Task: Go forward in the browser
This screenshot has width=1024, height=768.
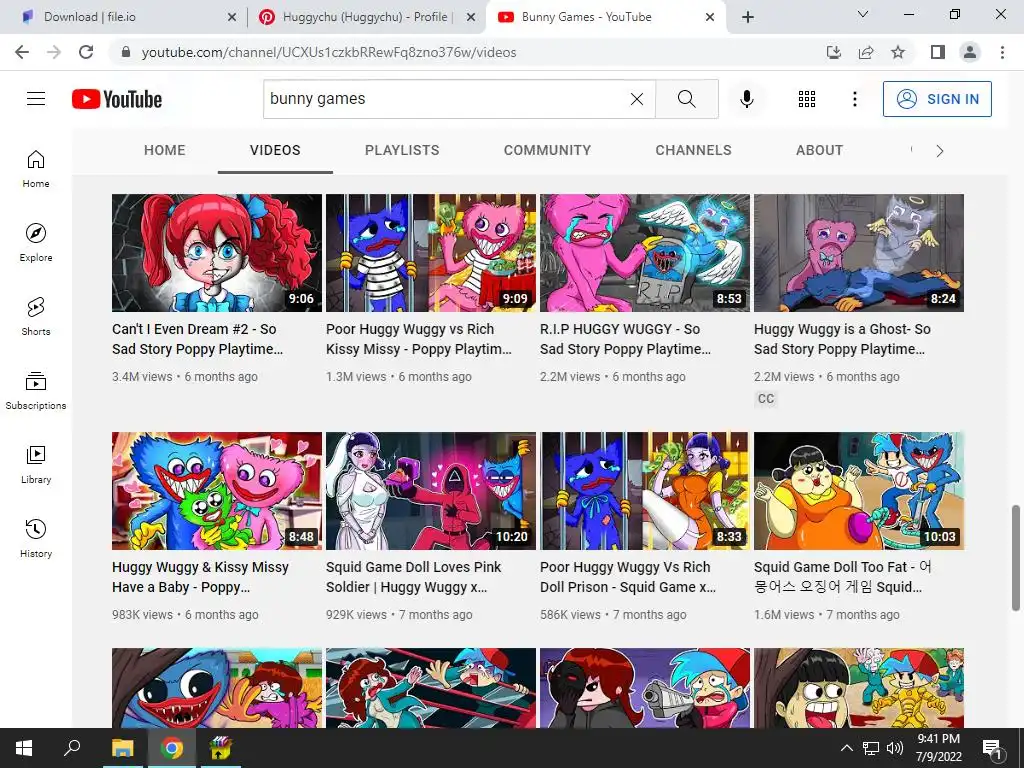Action: [x=54, y=52]
